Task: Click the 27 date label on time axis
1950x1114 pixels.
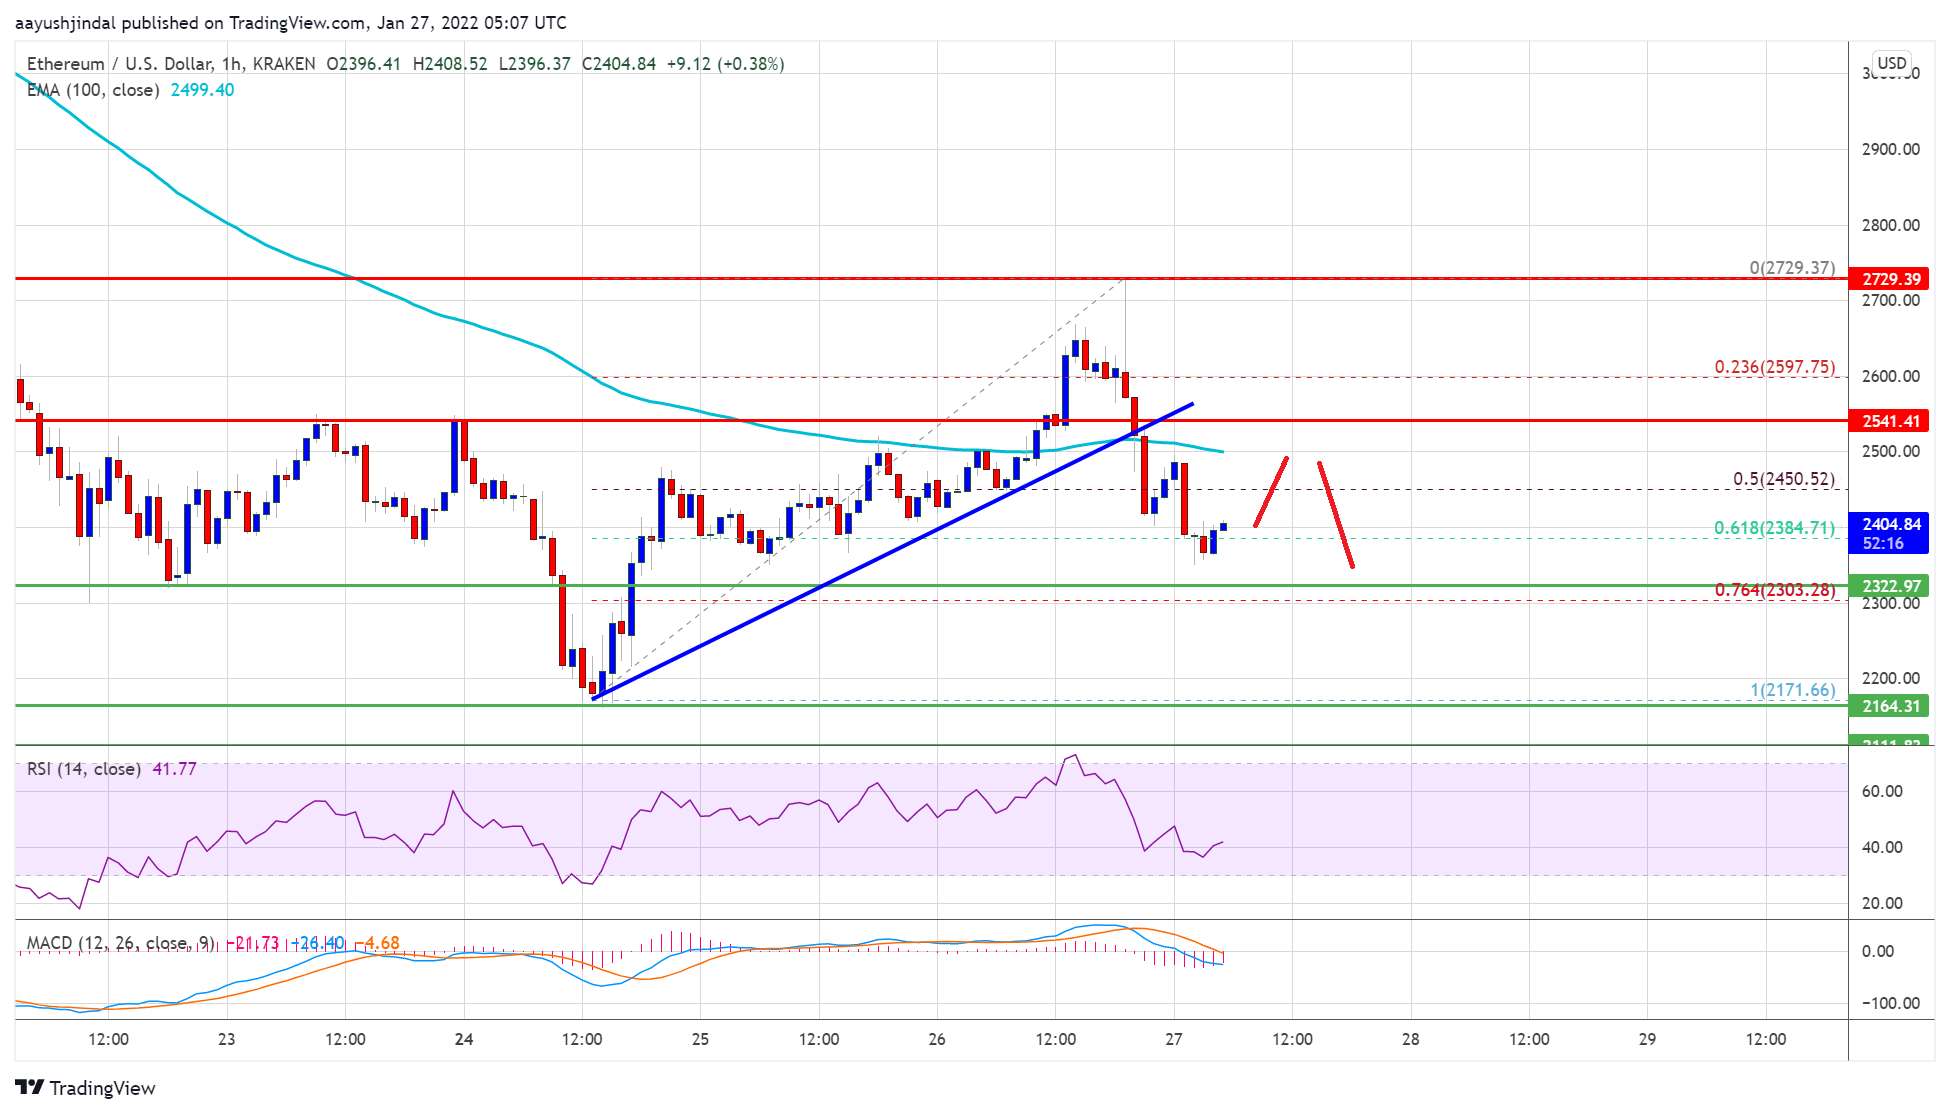Action: (1175, 1039)
